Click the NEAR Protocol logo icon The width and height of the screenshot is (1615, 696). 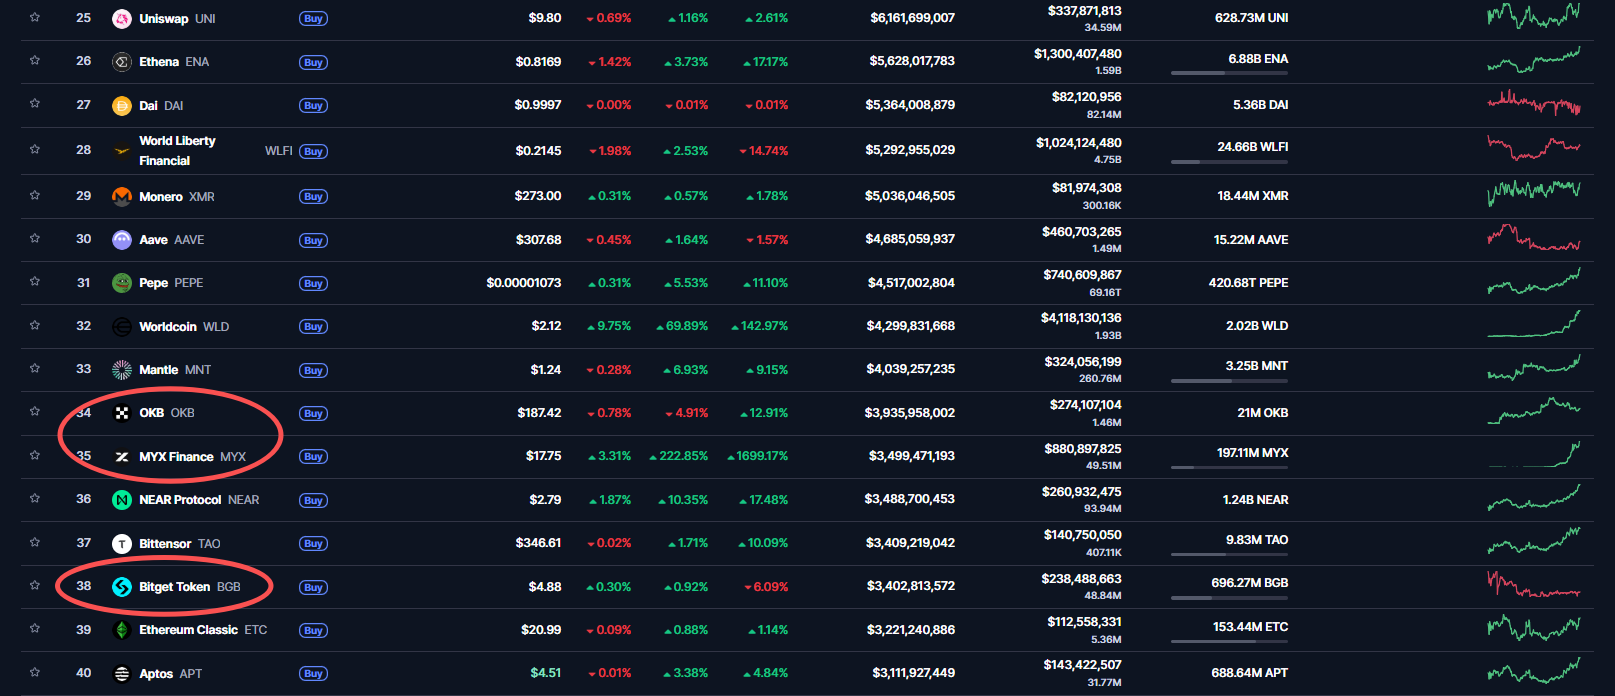tap(122, 500)
